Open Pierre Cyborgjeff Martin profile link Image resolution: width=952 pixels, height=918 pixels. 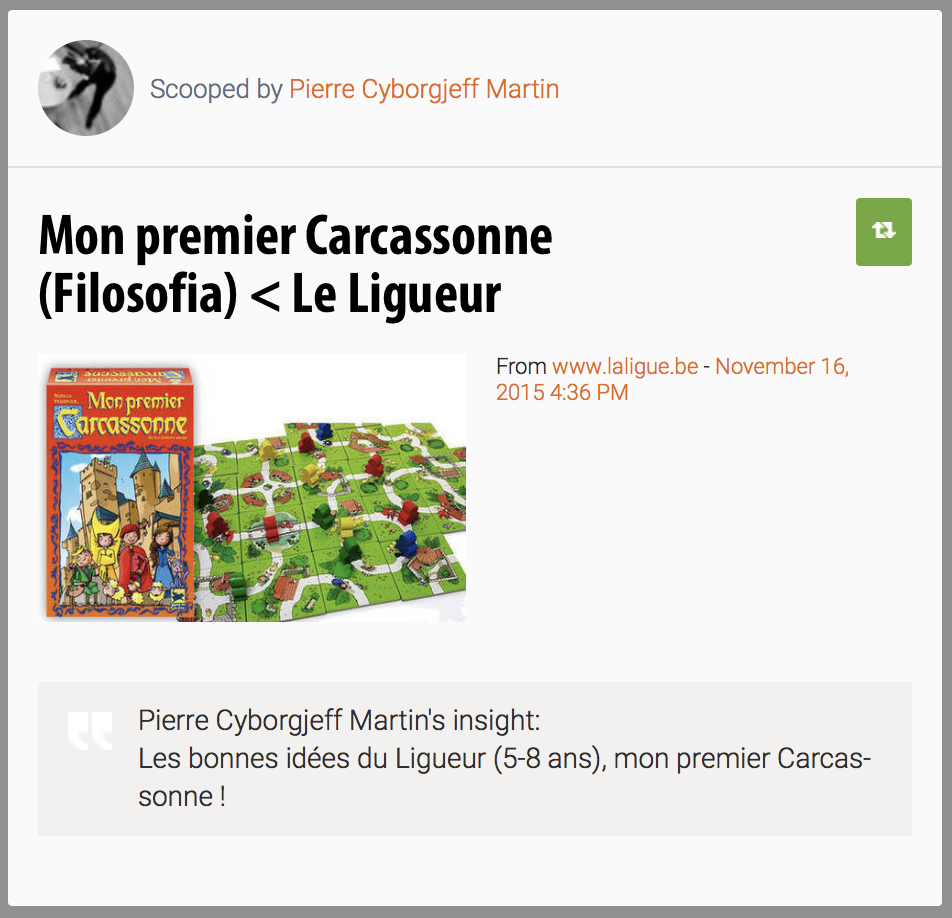(424, 89)
